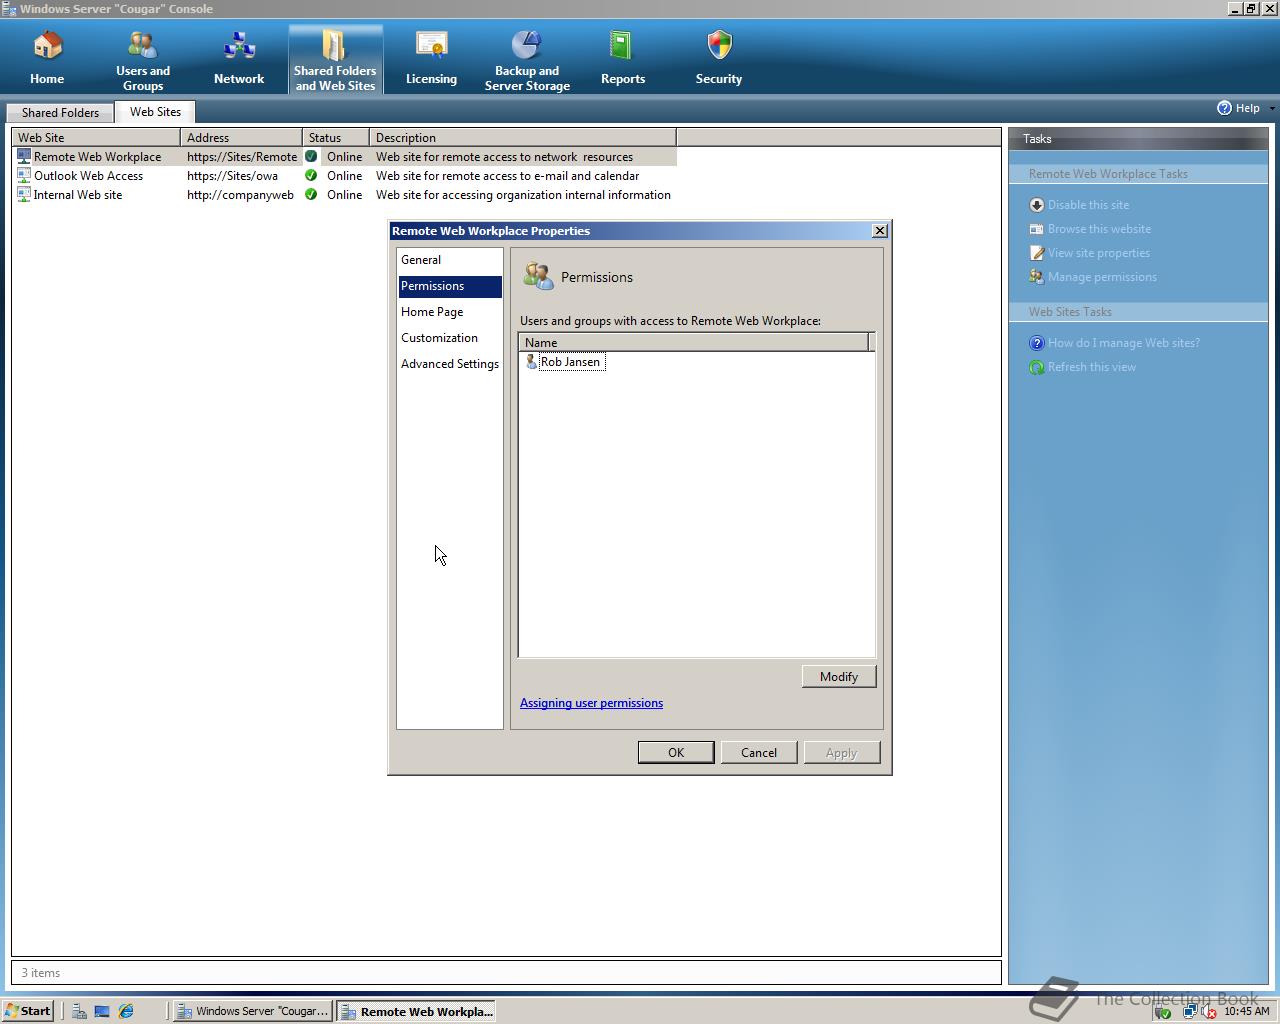Click the https://Sites/Remote address cell
This screenshot has height=1024, width=1280.
pyautogui.click(x=242, y=157)
